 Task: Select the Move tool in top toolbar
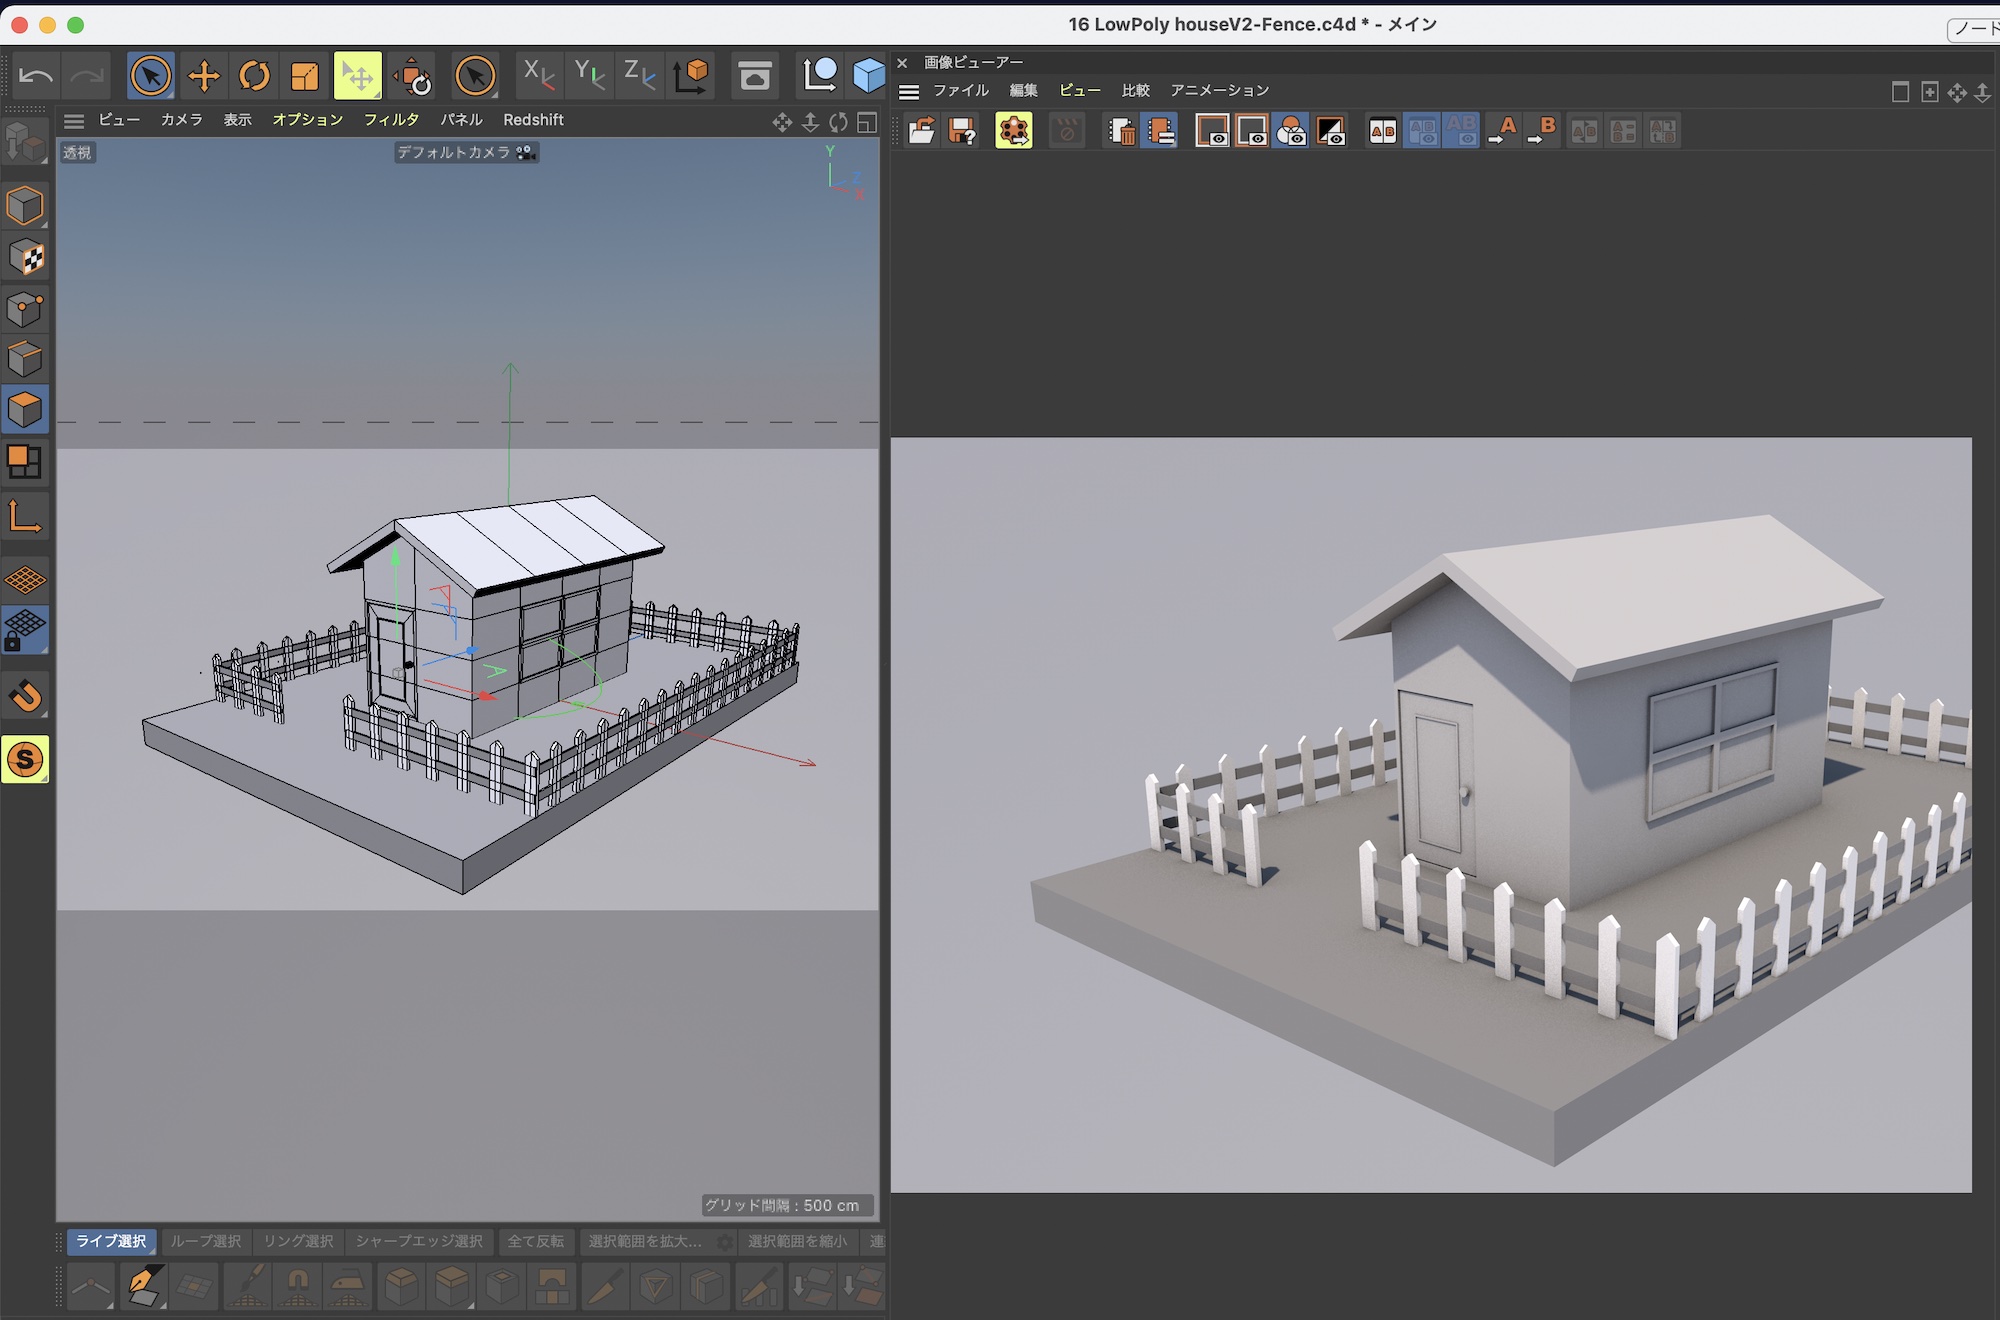click(x=204, y=76)
